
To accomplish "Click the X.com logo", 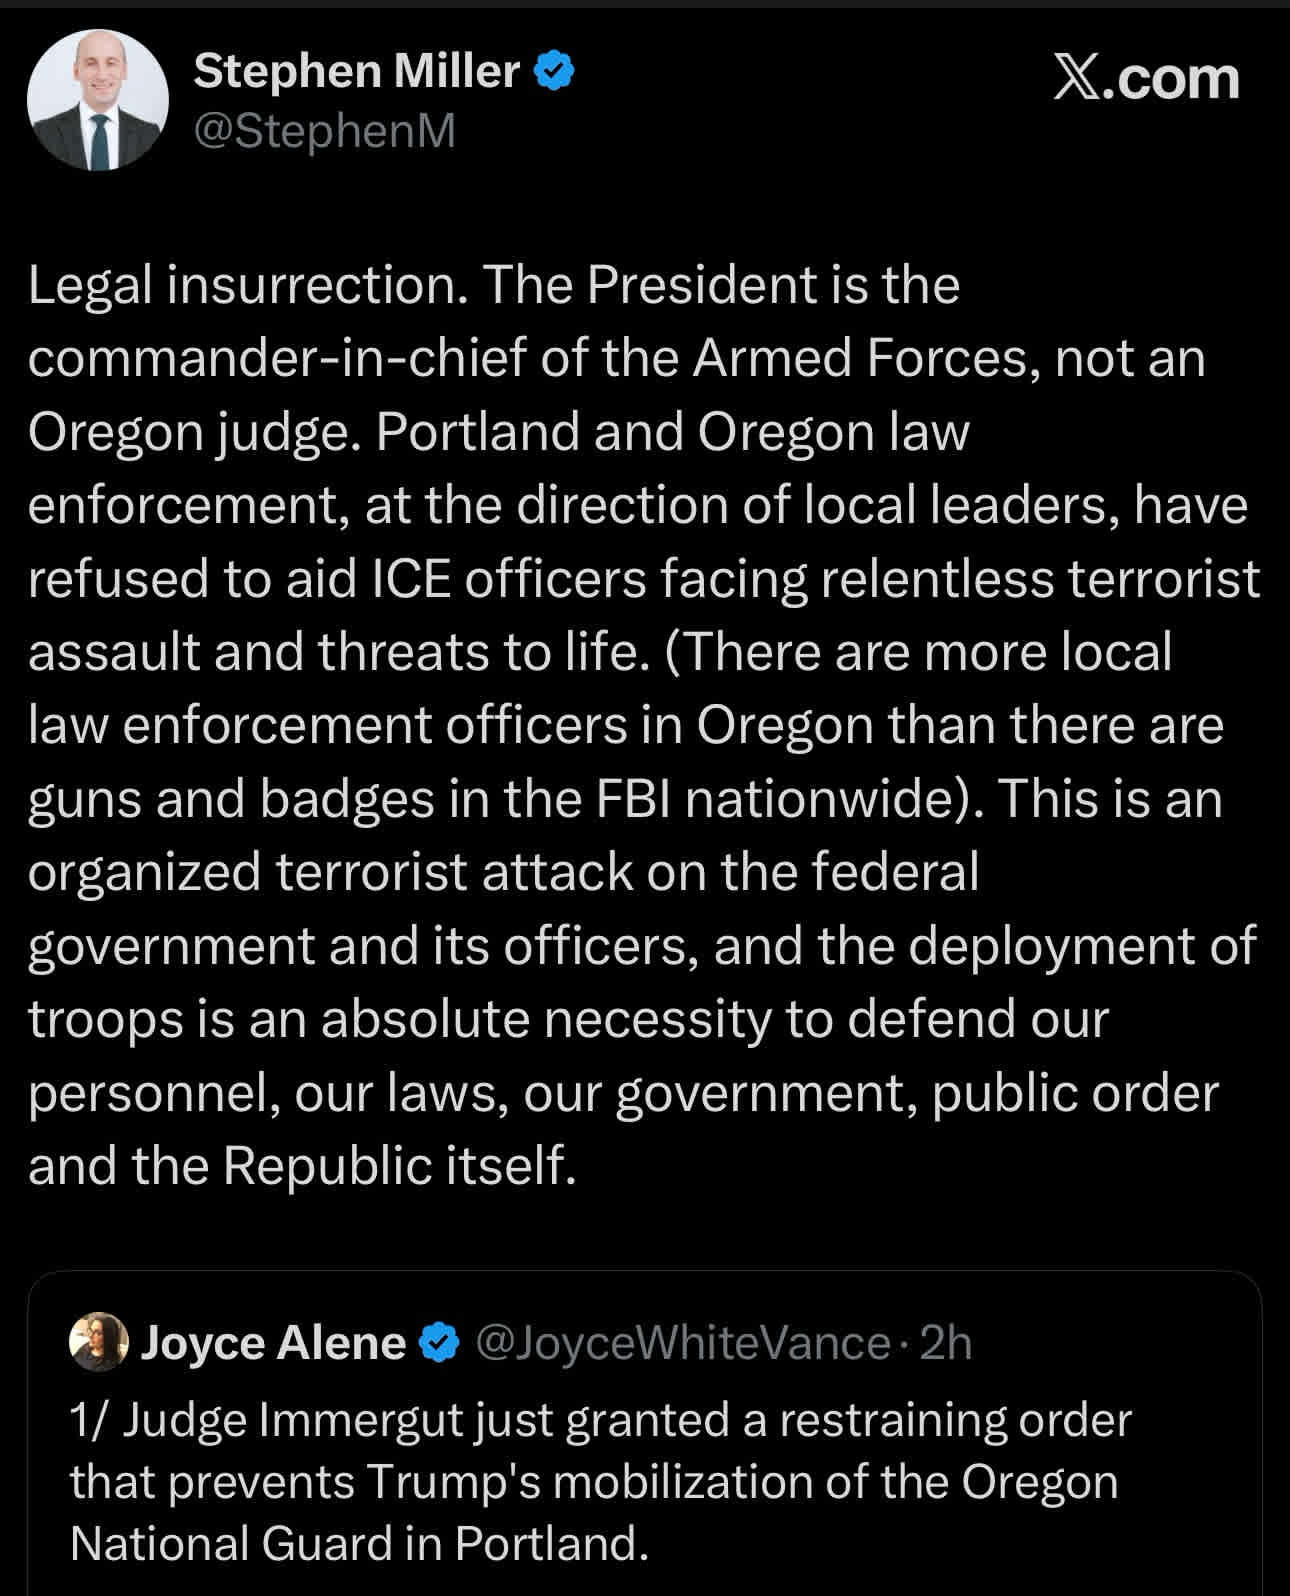I will [1146, 78].
